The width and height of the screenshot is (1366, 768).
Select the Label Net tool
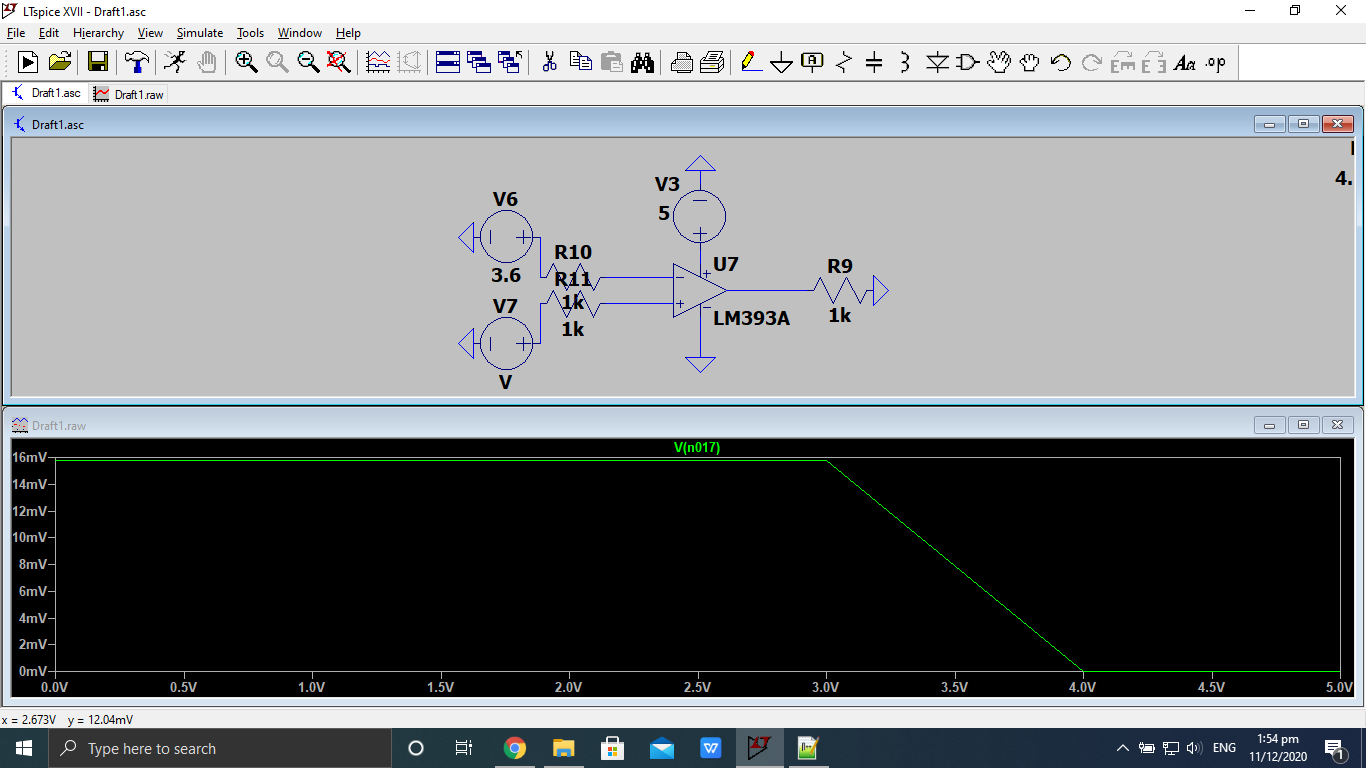(x=813, y=62)
